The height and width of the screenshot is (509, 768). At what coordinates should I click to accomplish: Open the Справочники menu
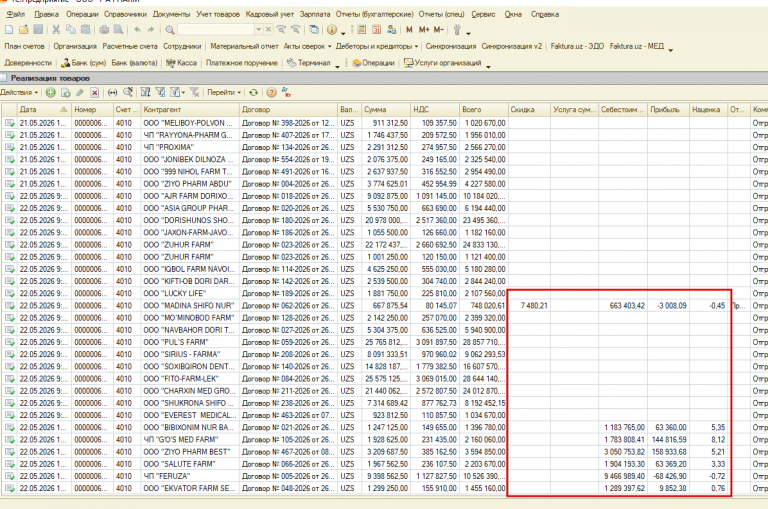(x=125, y=14)
